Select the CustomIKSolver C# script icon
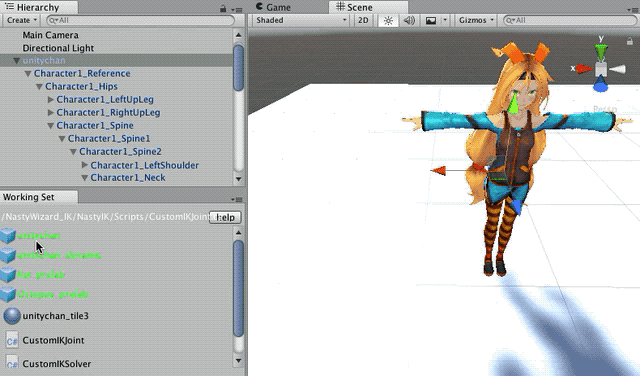This screenshot has width=640, height=376. point(12,363)
